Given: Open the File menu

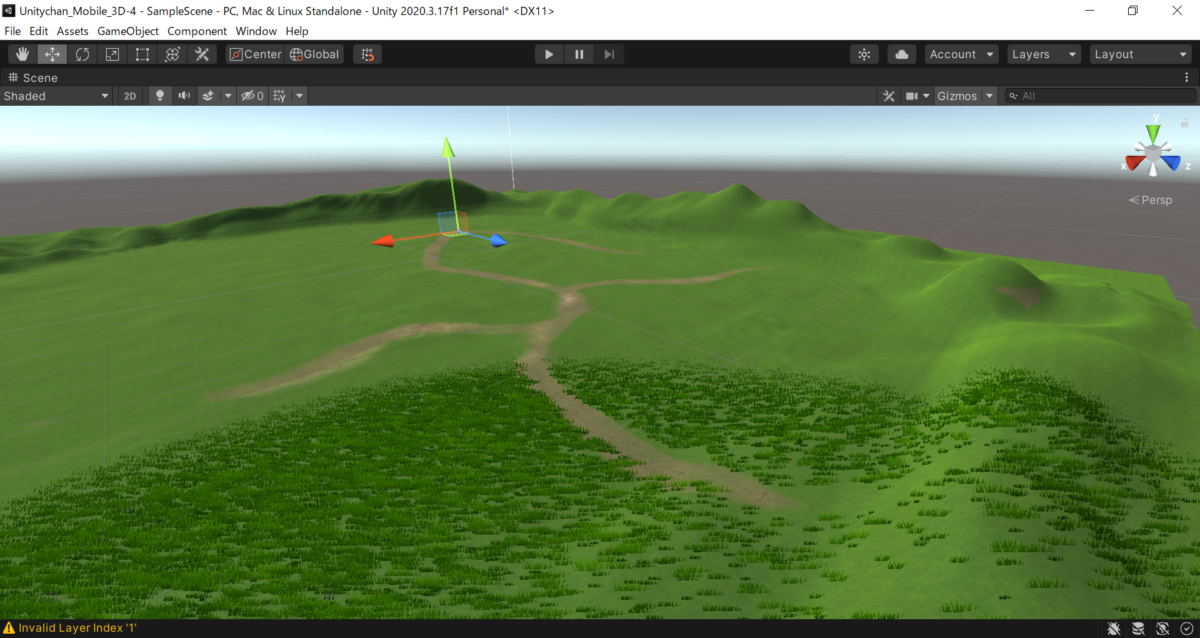Looking at the screenshot, I should coord(13,31).
